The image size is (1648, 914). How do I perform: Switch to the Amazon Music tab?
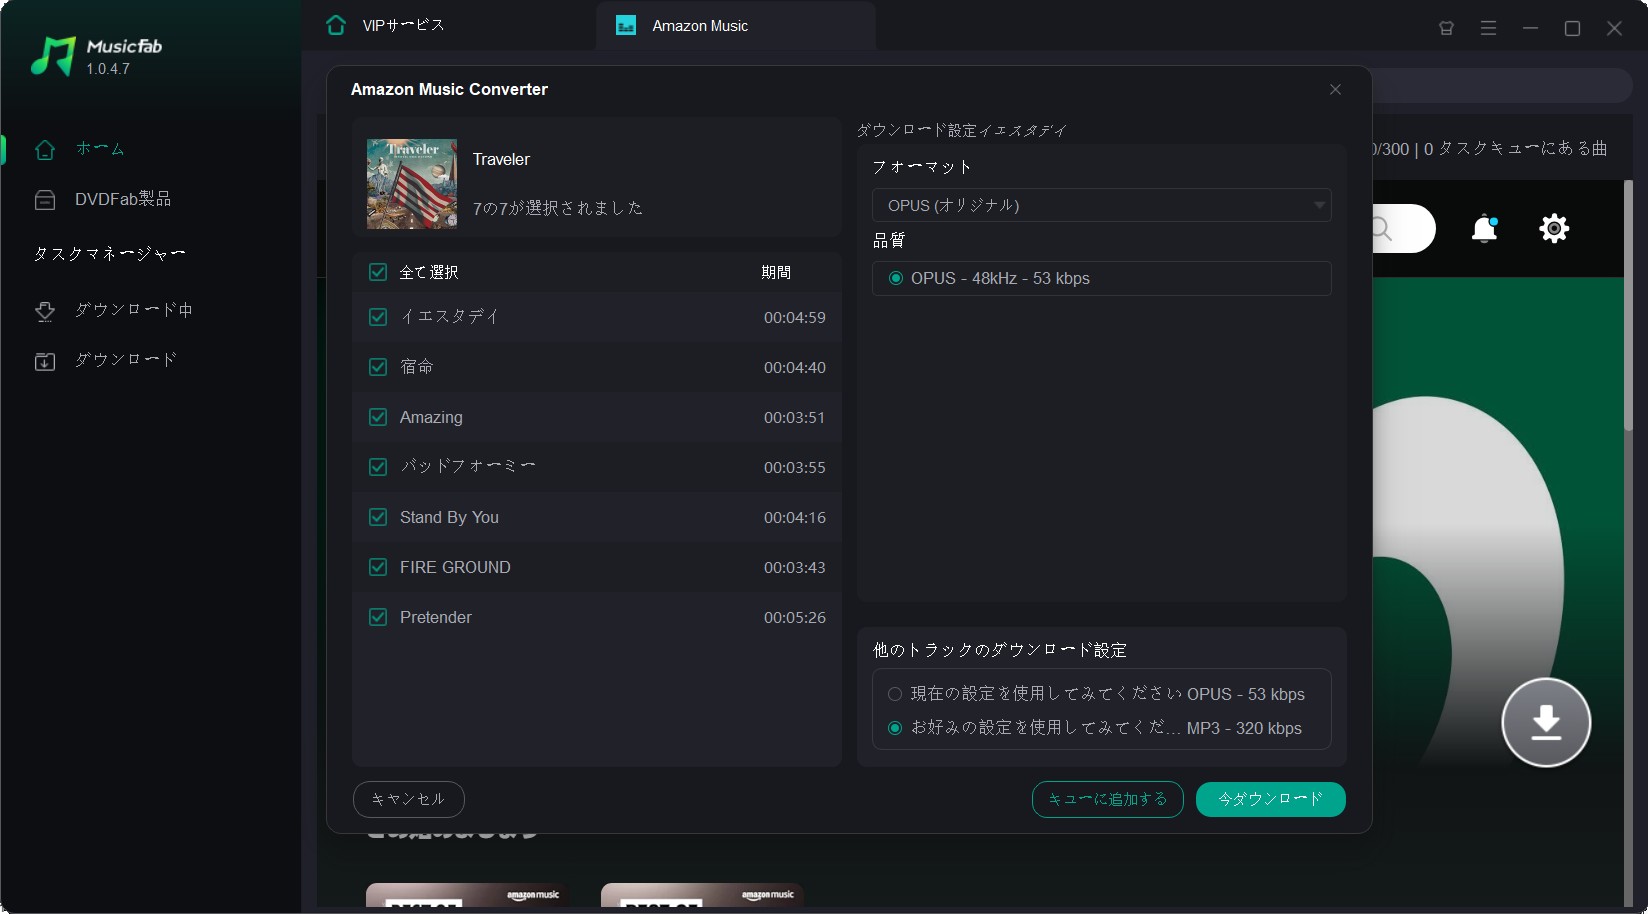coord(698,25)
